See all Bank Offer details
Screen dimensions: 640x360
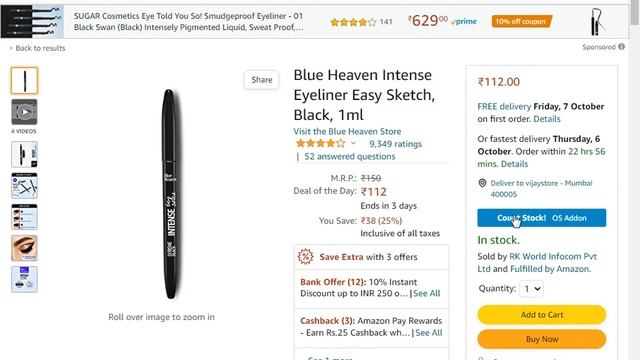[x=427, y=293]
